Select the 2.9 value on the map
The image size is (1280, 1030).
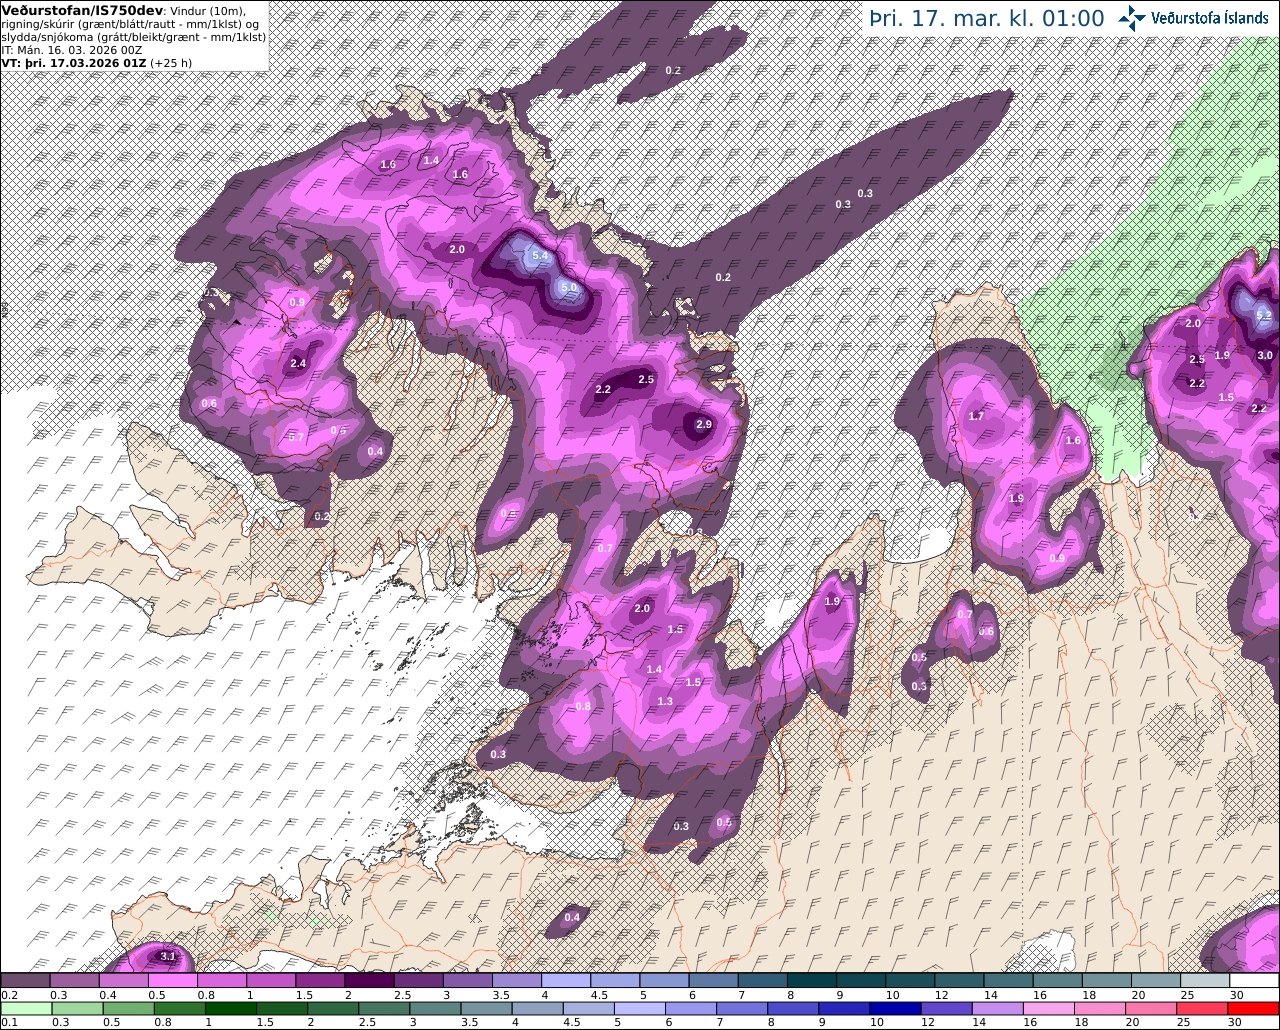point(703,425)
